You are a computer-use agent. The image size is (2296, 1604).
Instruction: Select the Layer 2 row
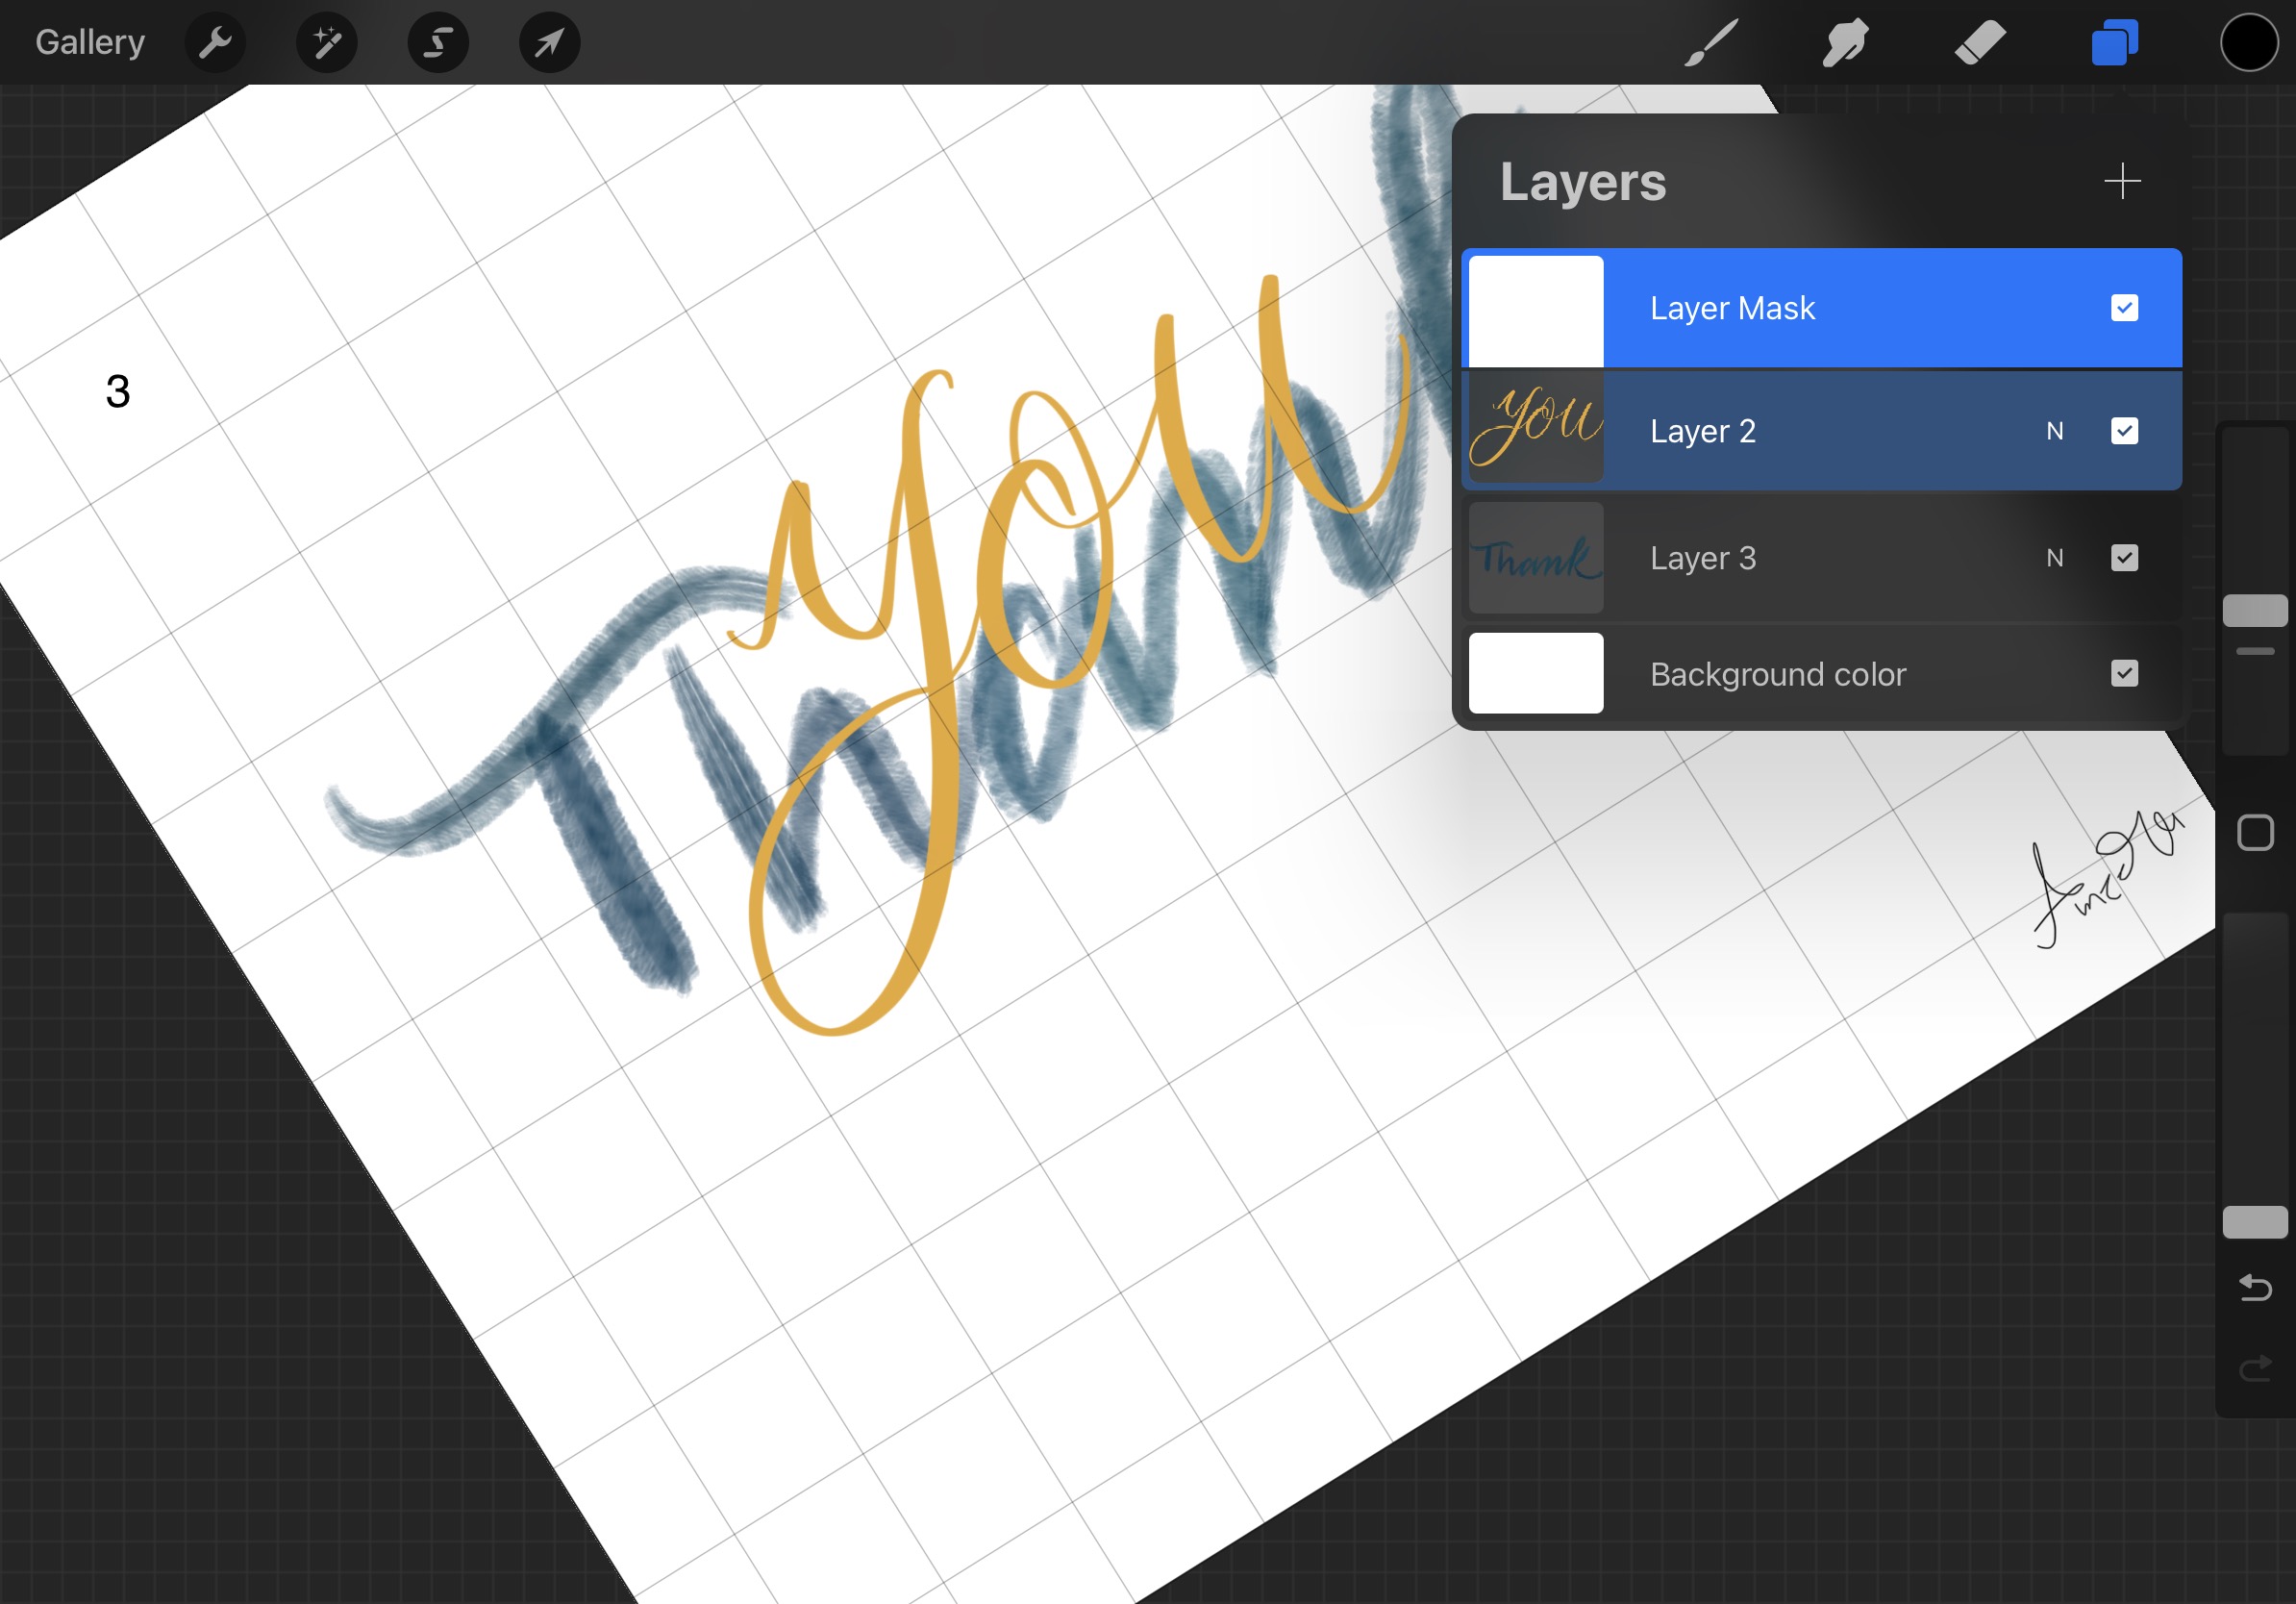click(x=1821, y=431)
